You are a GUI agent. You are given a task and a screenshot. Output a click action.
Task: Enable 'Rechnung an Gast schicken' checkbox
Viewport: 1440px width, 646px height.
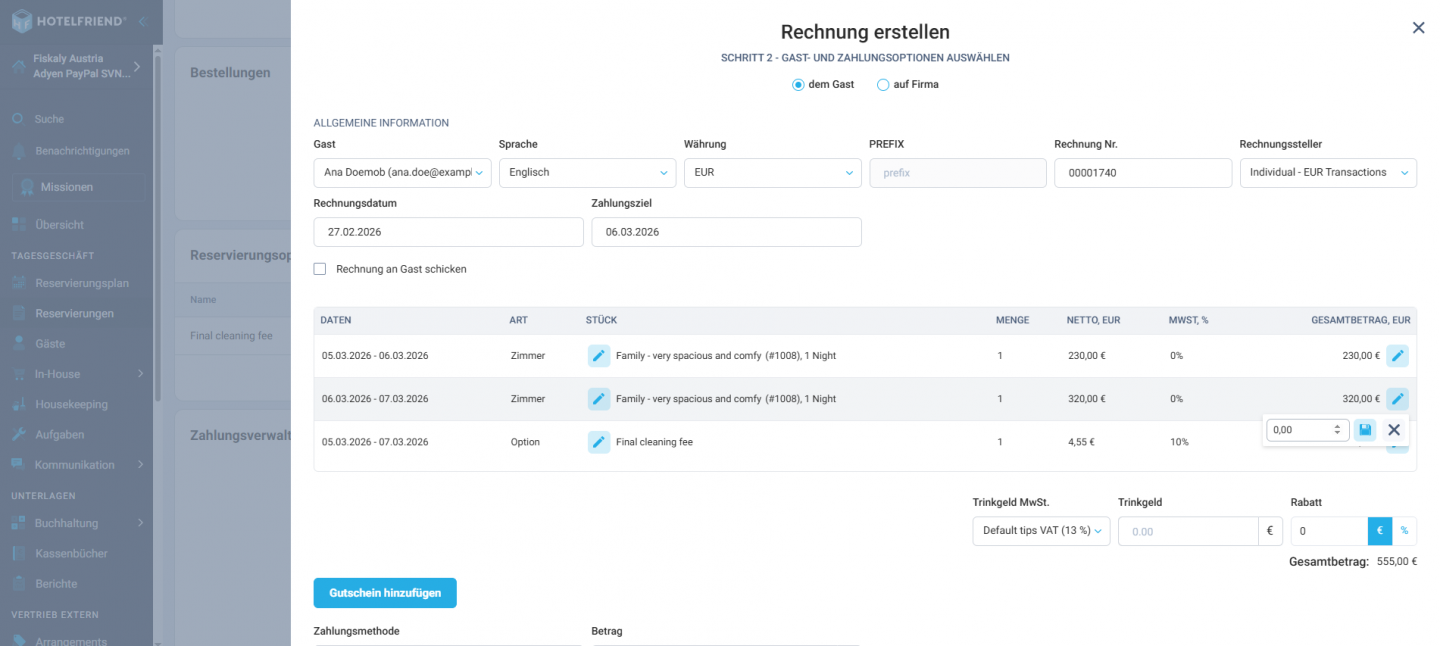(x=320, y=269)
